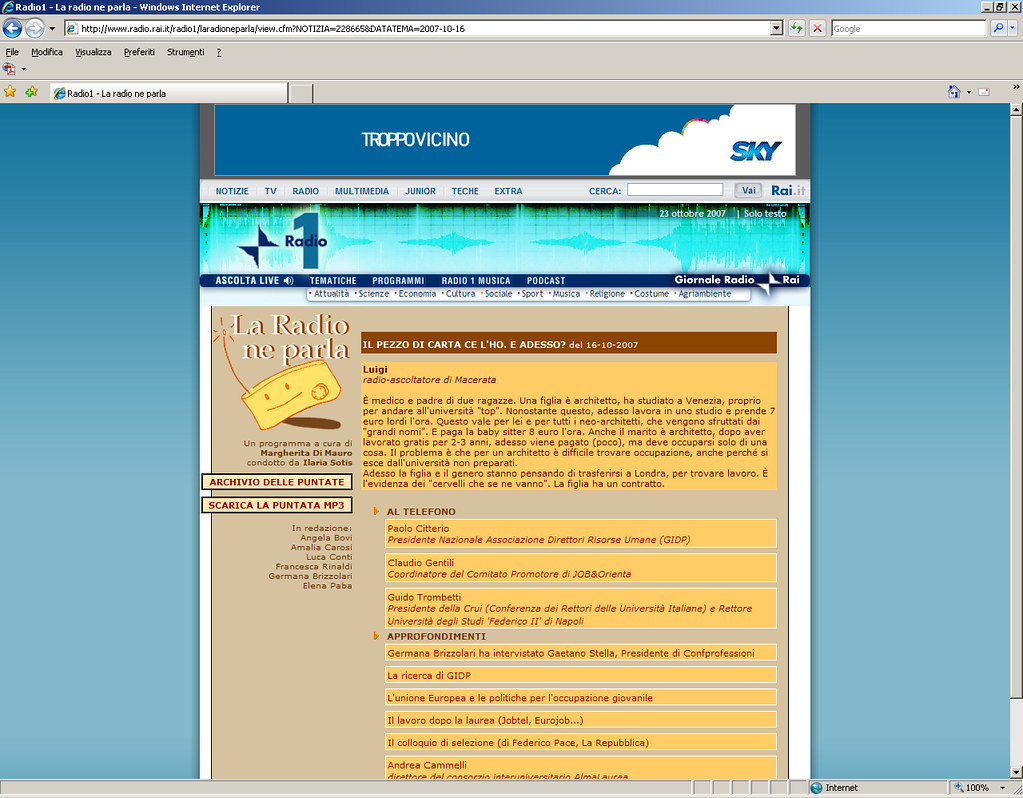Open the PROGRAMMI menu item
Screen dimensions: 1023x798
point(398,281)
